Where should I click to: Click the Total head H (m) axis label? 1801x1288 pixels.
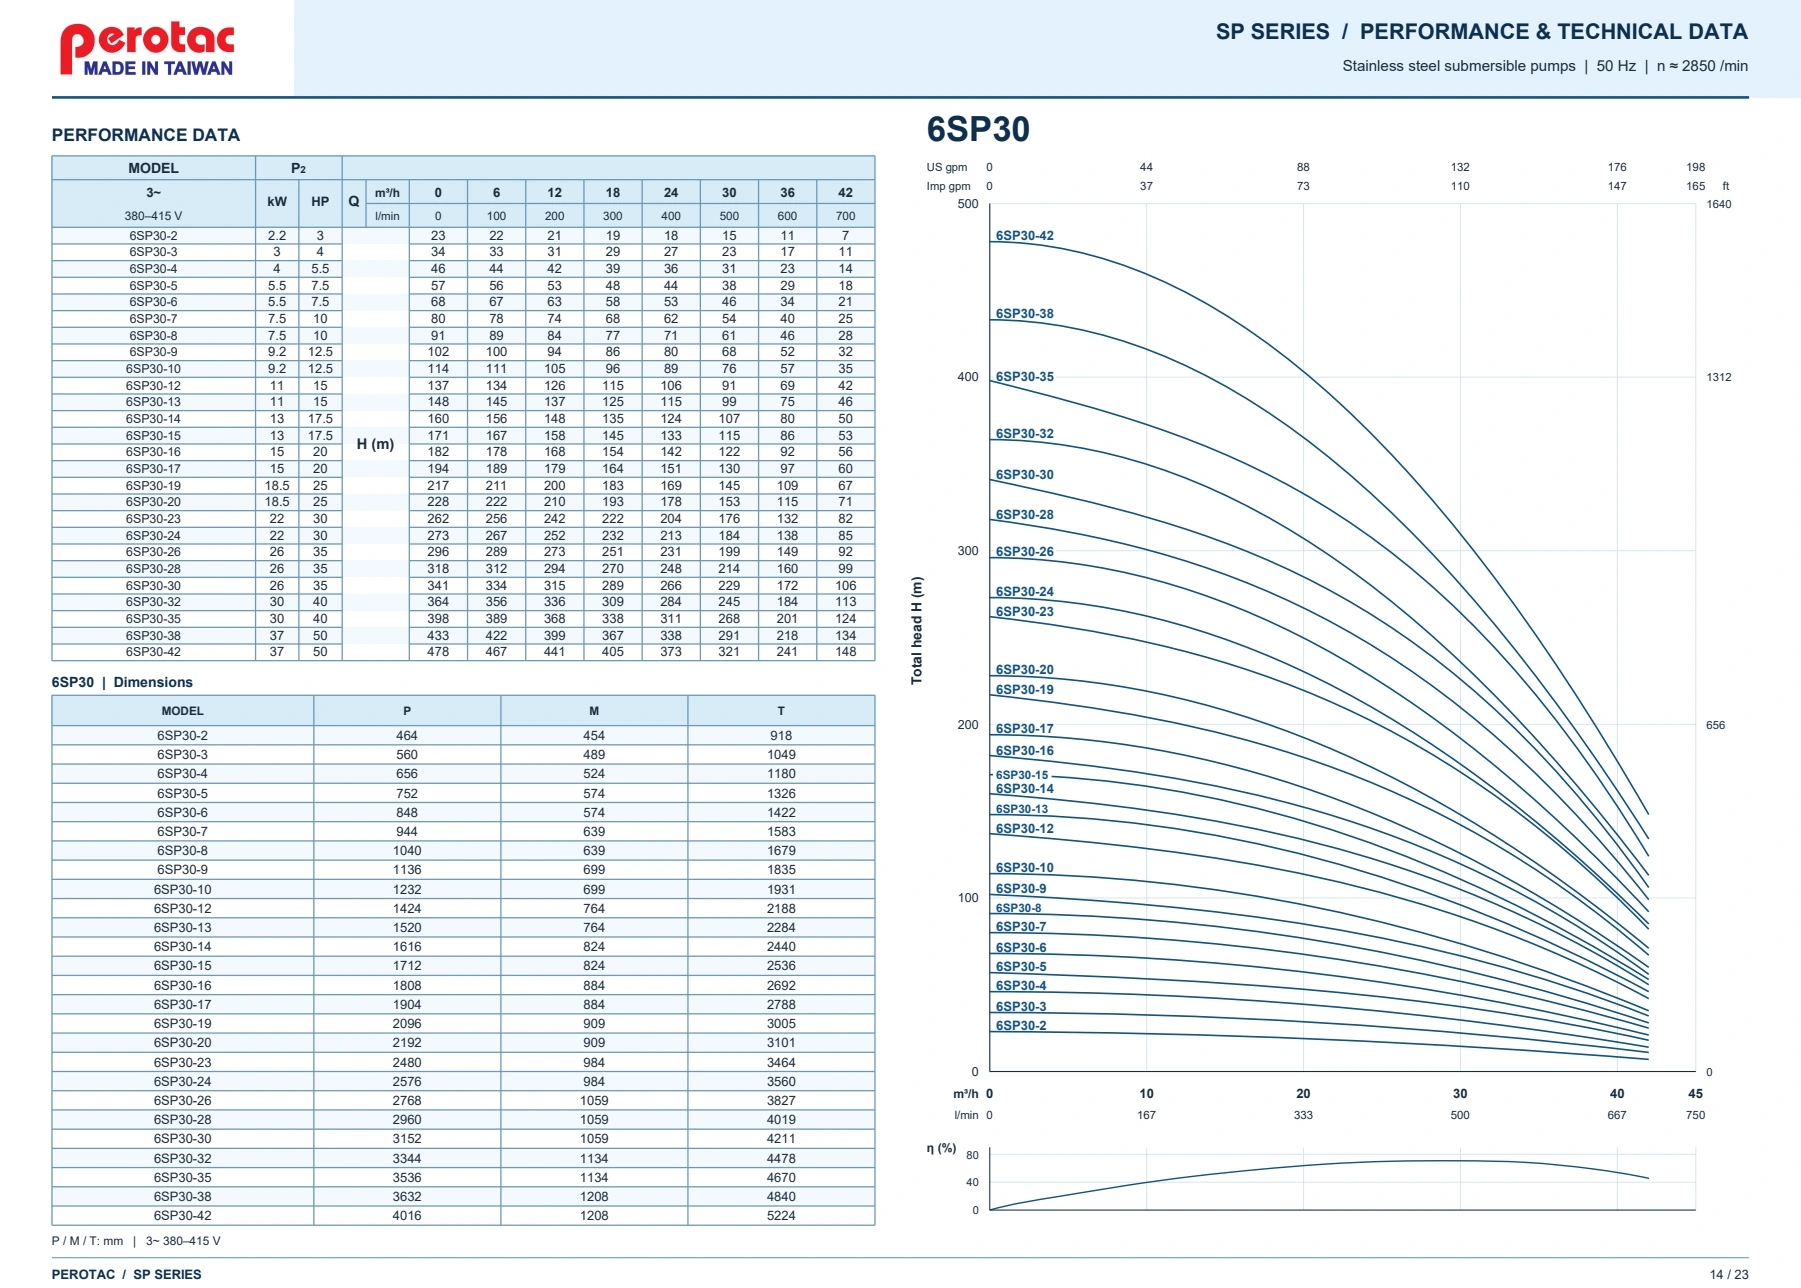coord(917,630)
